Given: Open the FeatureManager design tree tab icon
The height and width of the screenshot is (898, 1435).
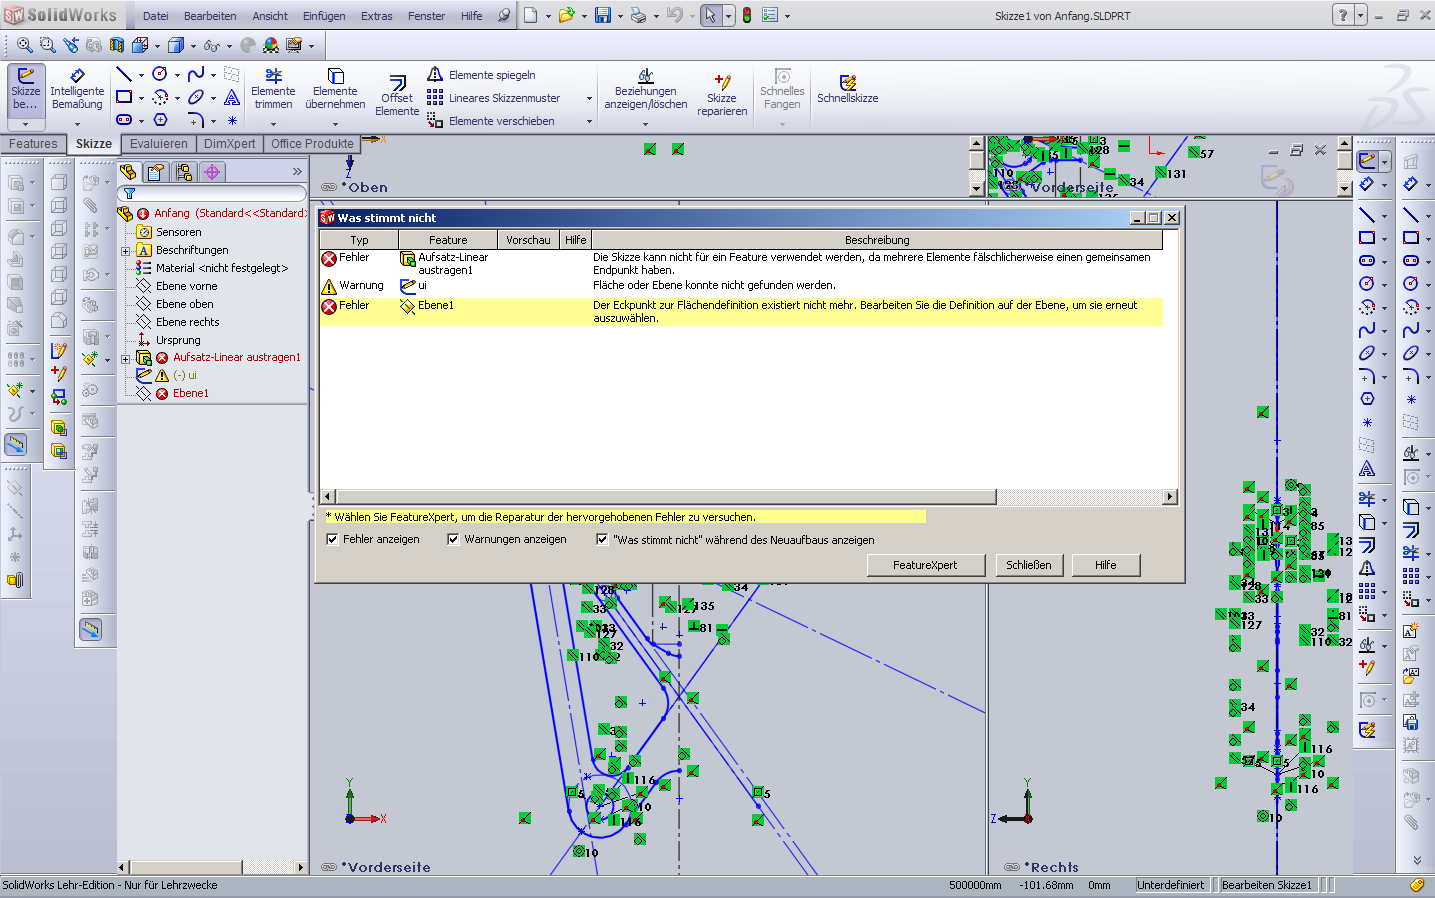Looking at the screenshot, I should 128,172.
